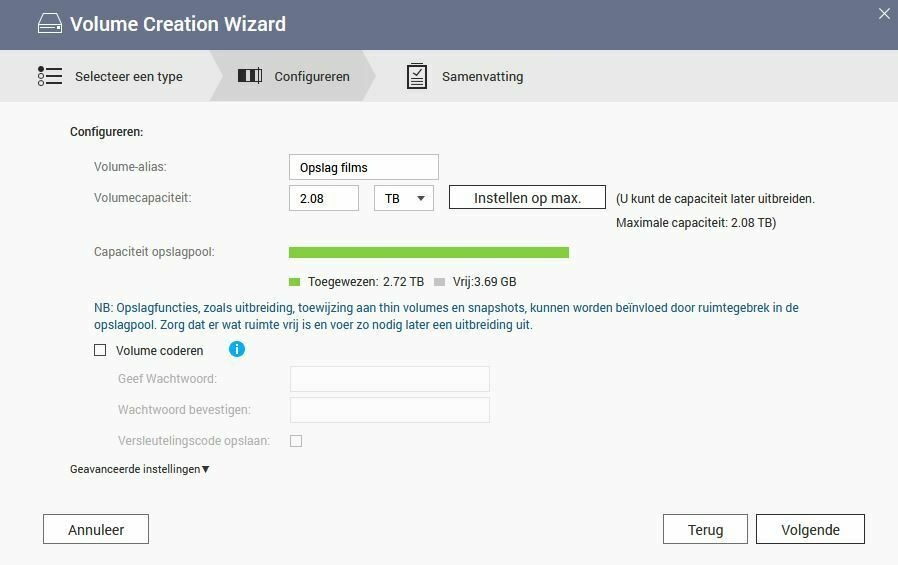Click the Volume-alias field with Opslag films
The height and width of the screenshot is (565, 898).
tap(364, 167)
